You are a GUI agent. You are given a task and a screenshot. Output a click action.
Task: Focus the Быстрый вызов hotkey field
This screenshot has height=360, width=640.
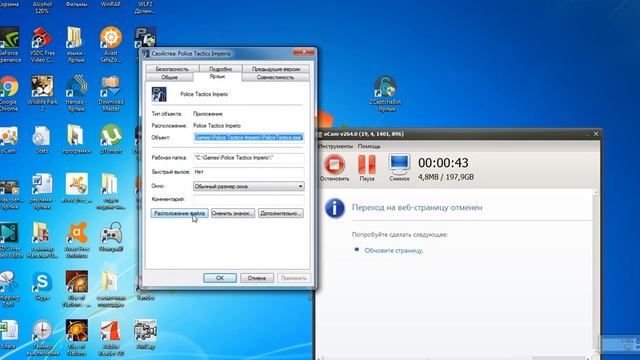click(x=249, y=172)
